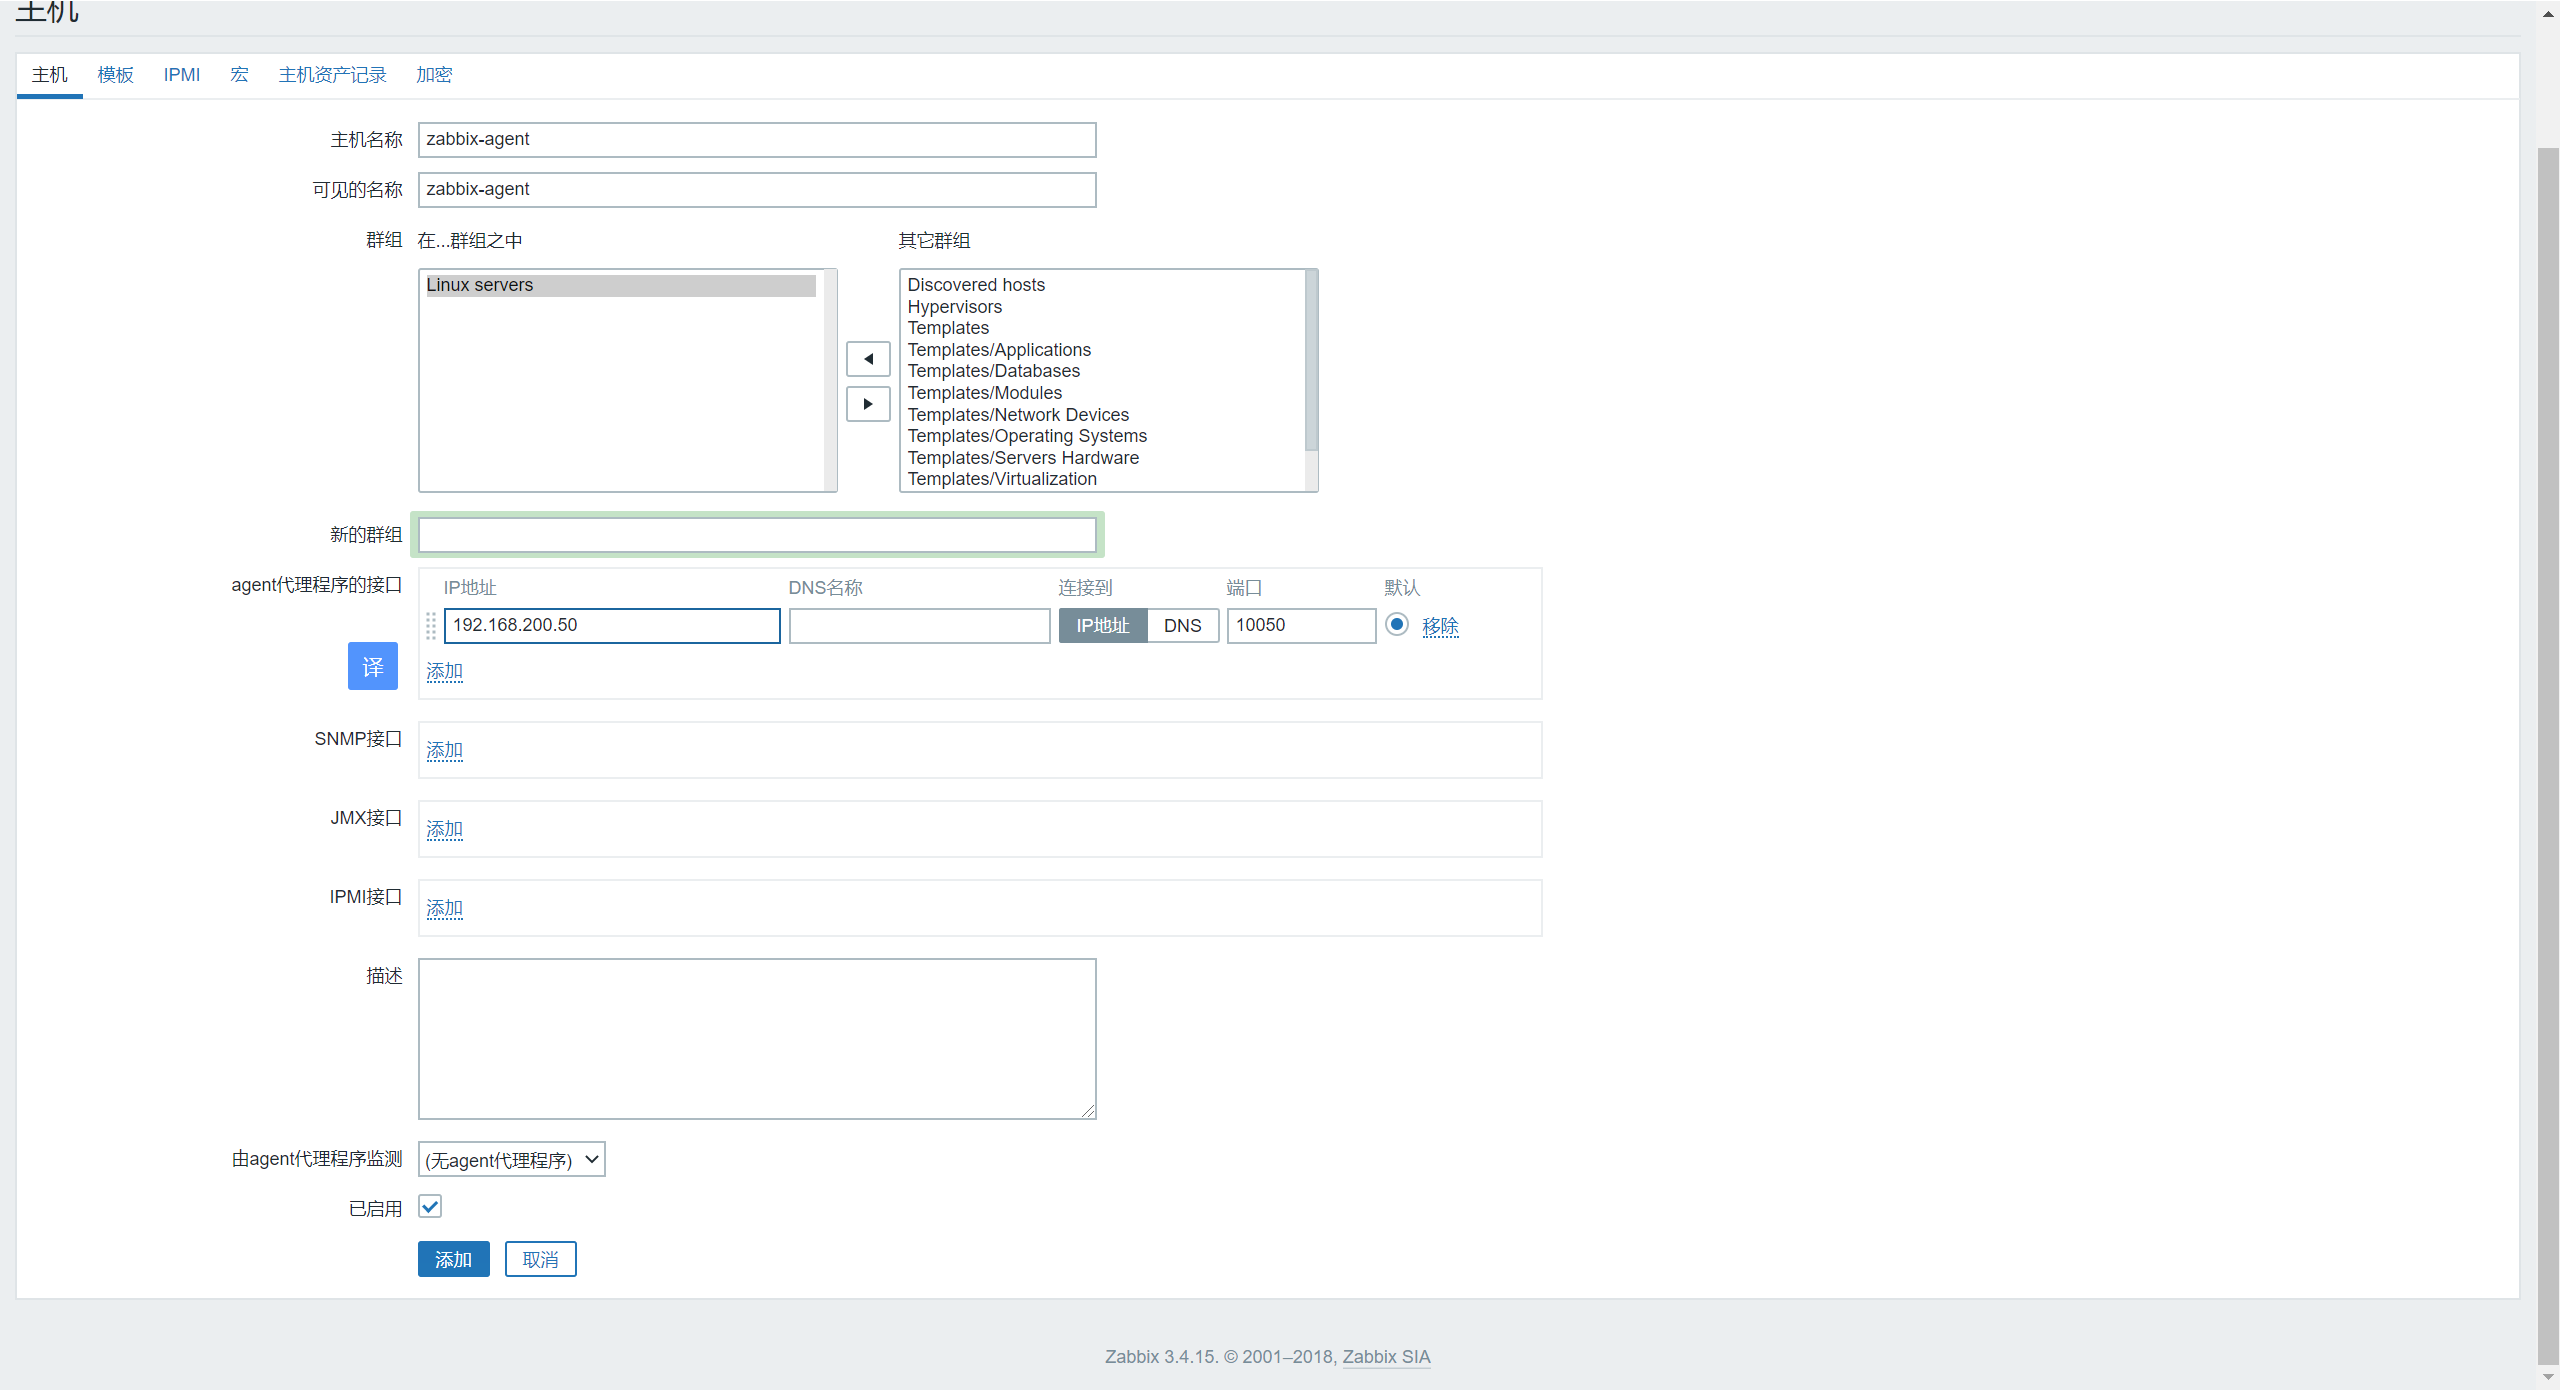Viewport: 2560px width, 1390px height.
Task: Select the default interface radio button
Action: coord(1397,625)
